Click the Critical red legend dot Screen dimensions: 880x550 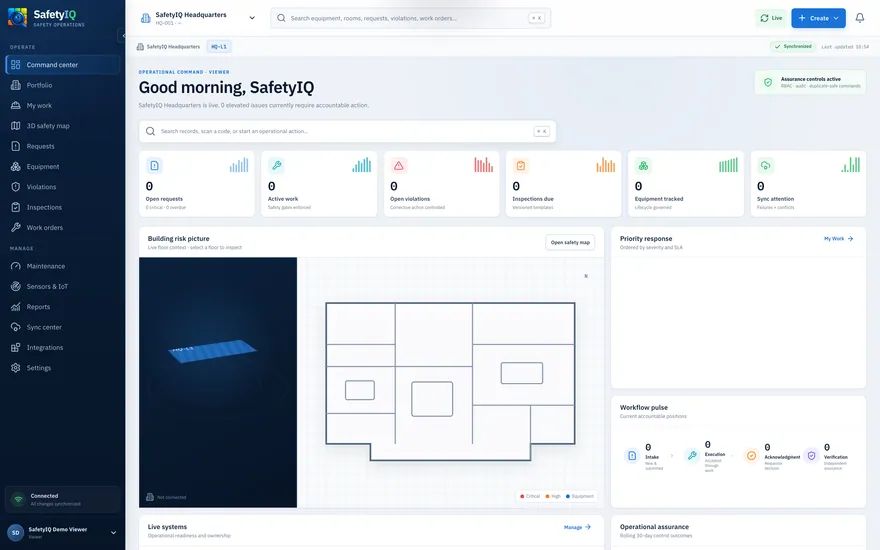point(522,496)
